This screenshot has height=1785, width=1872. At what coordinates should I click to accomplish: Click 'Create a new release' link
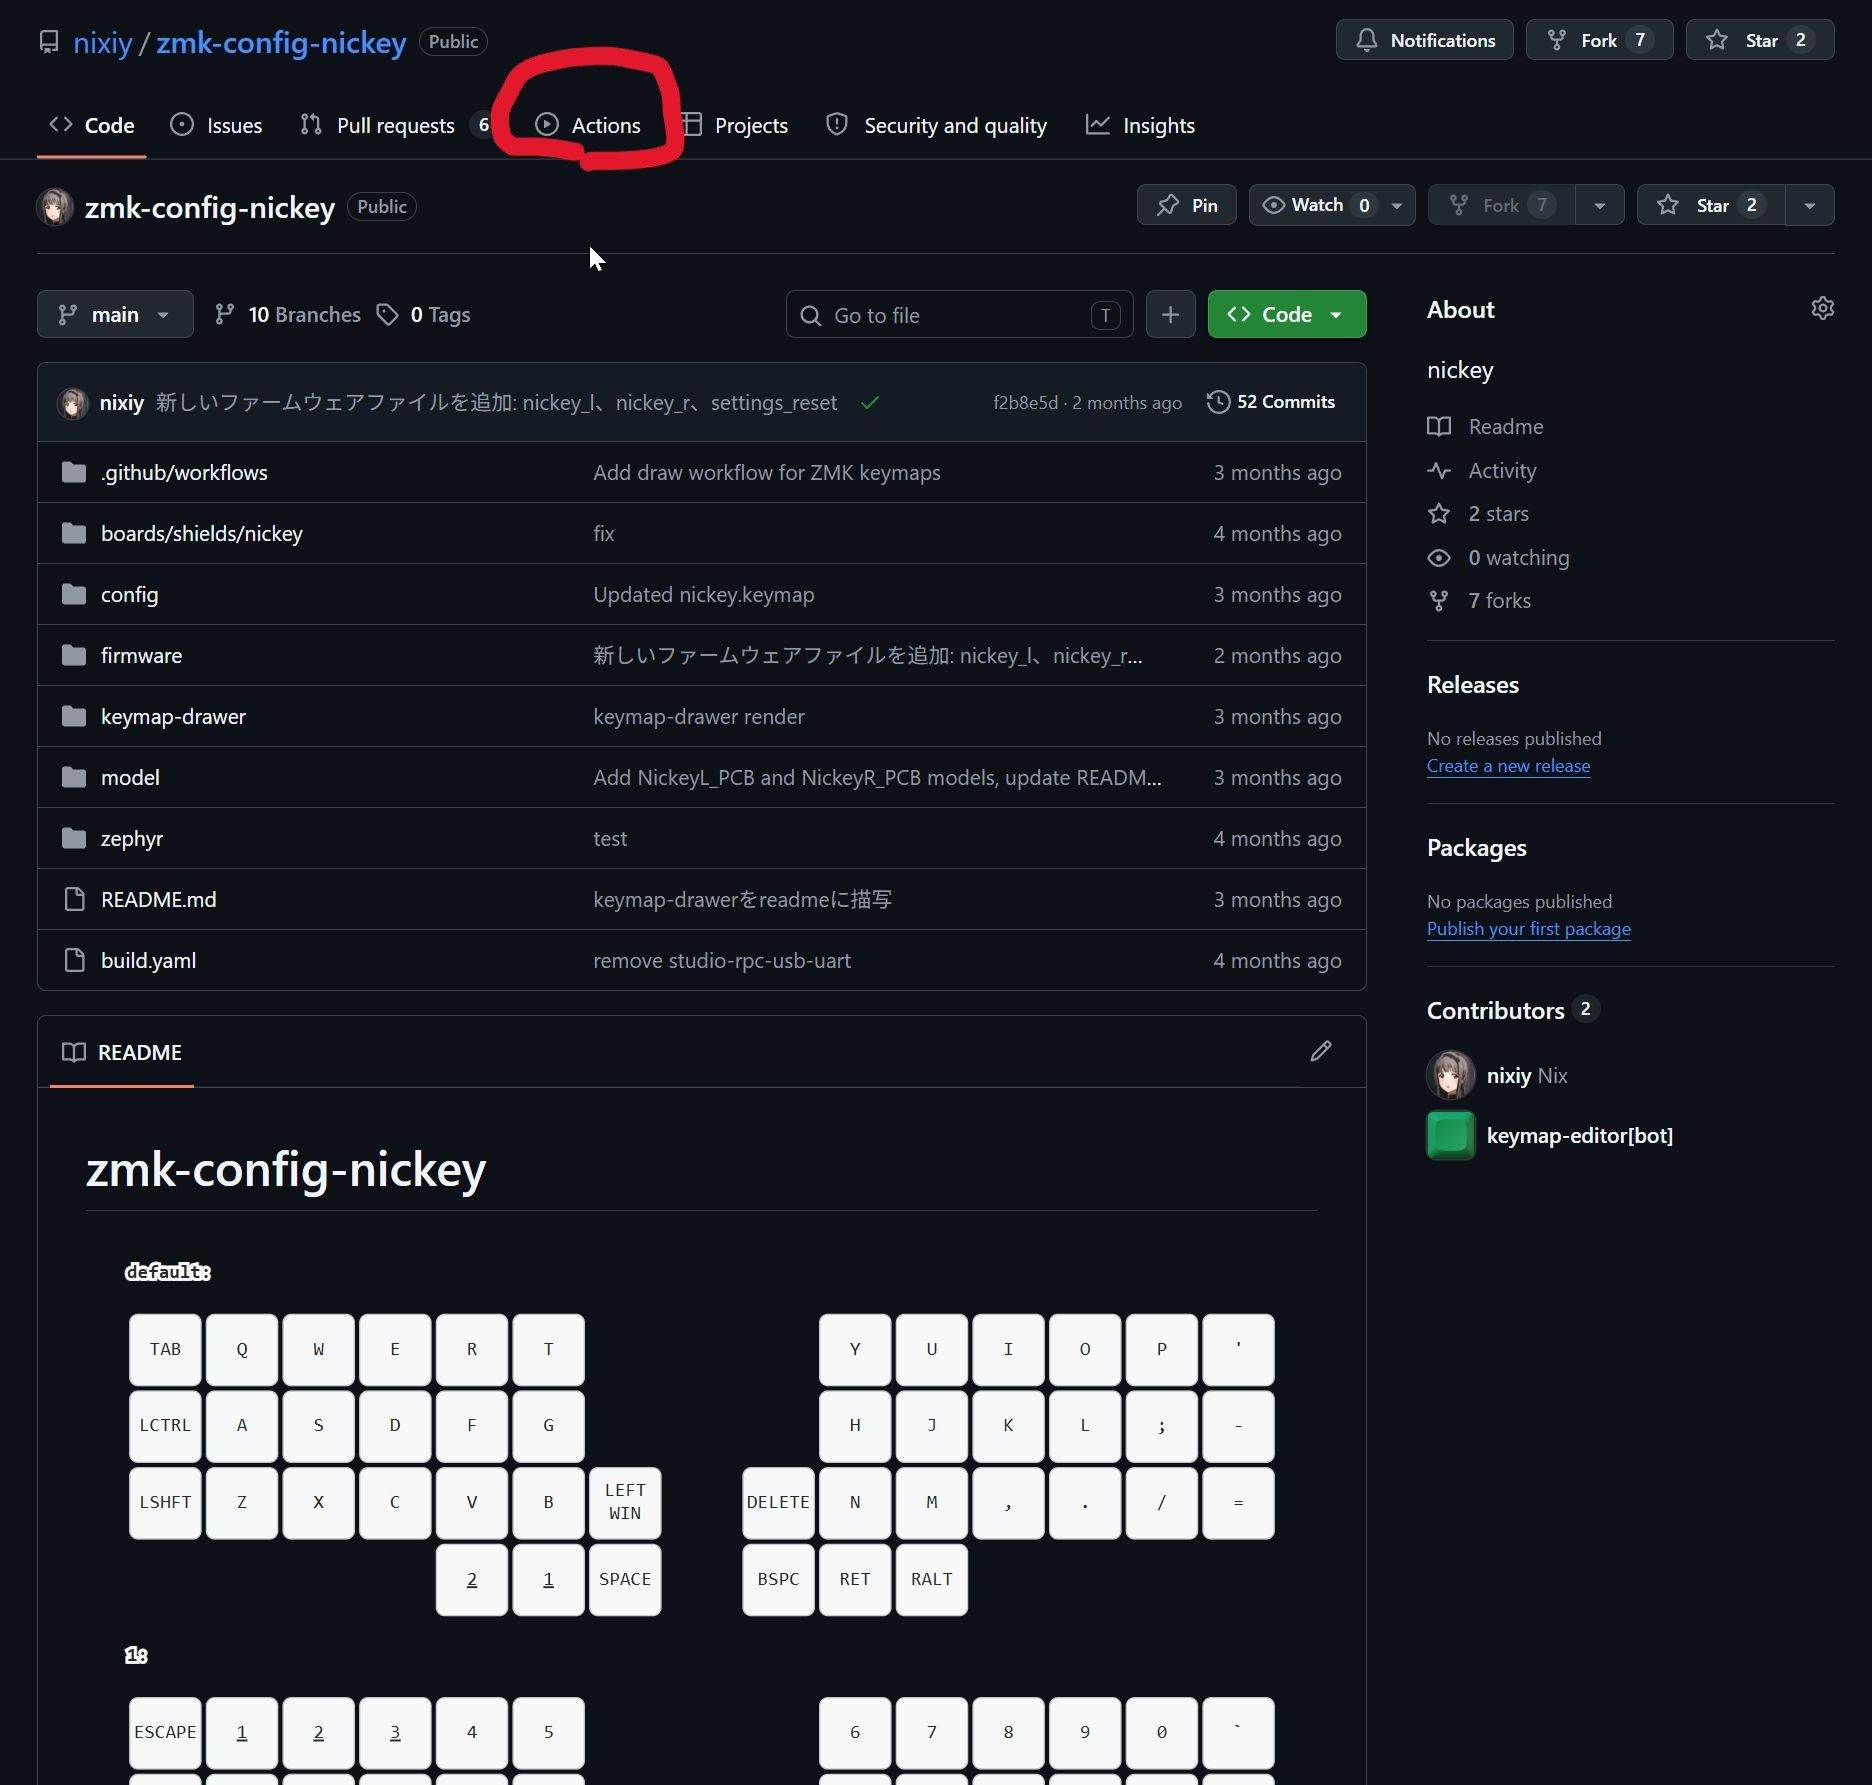[x=1508, y=765]
